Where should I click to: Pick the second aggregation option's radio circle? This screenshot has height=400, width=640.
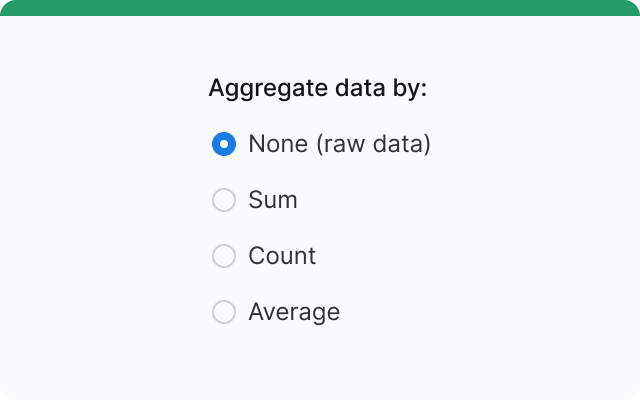(x=224, y=200)
